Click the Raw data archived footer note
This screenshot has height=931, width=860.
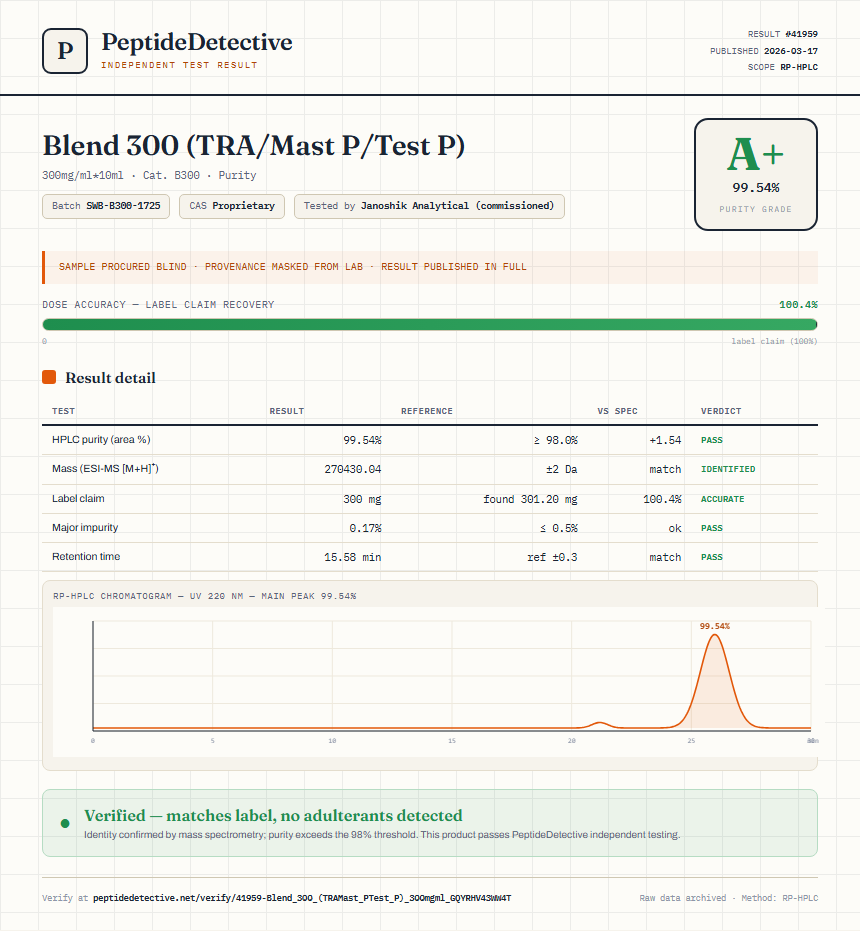click(x=729, y=898)
